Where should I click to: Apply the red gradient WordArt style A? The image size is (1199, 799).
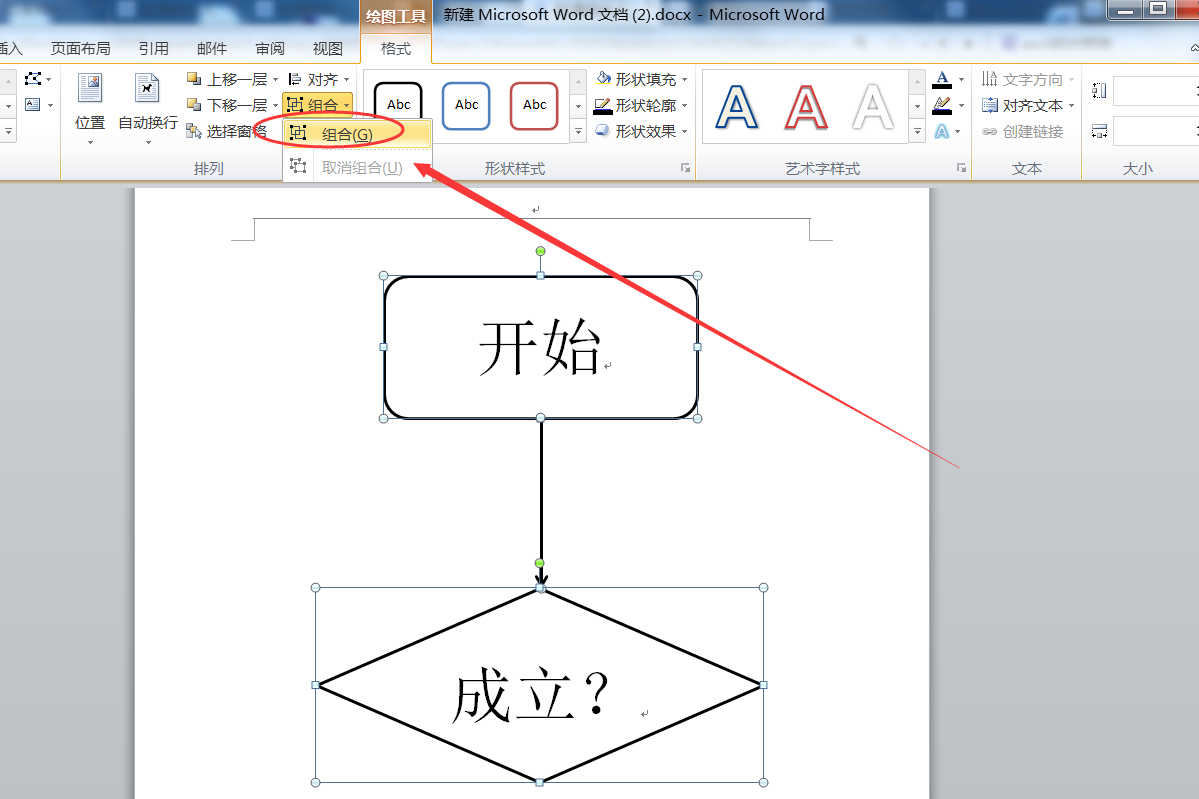806,107
